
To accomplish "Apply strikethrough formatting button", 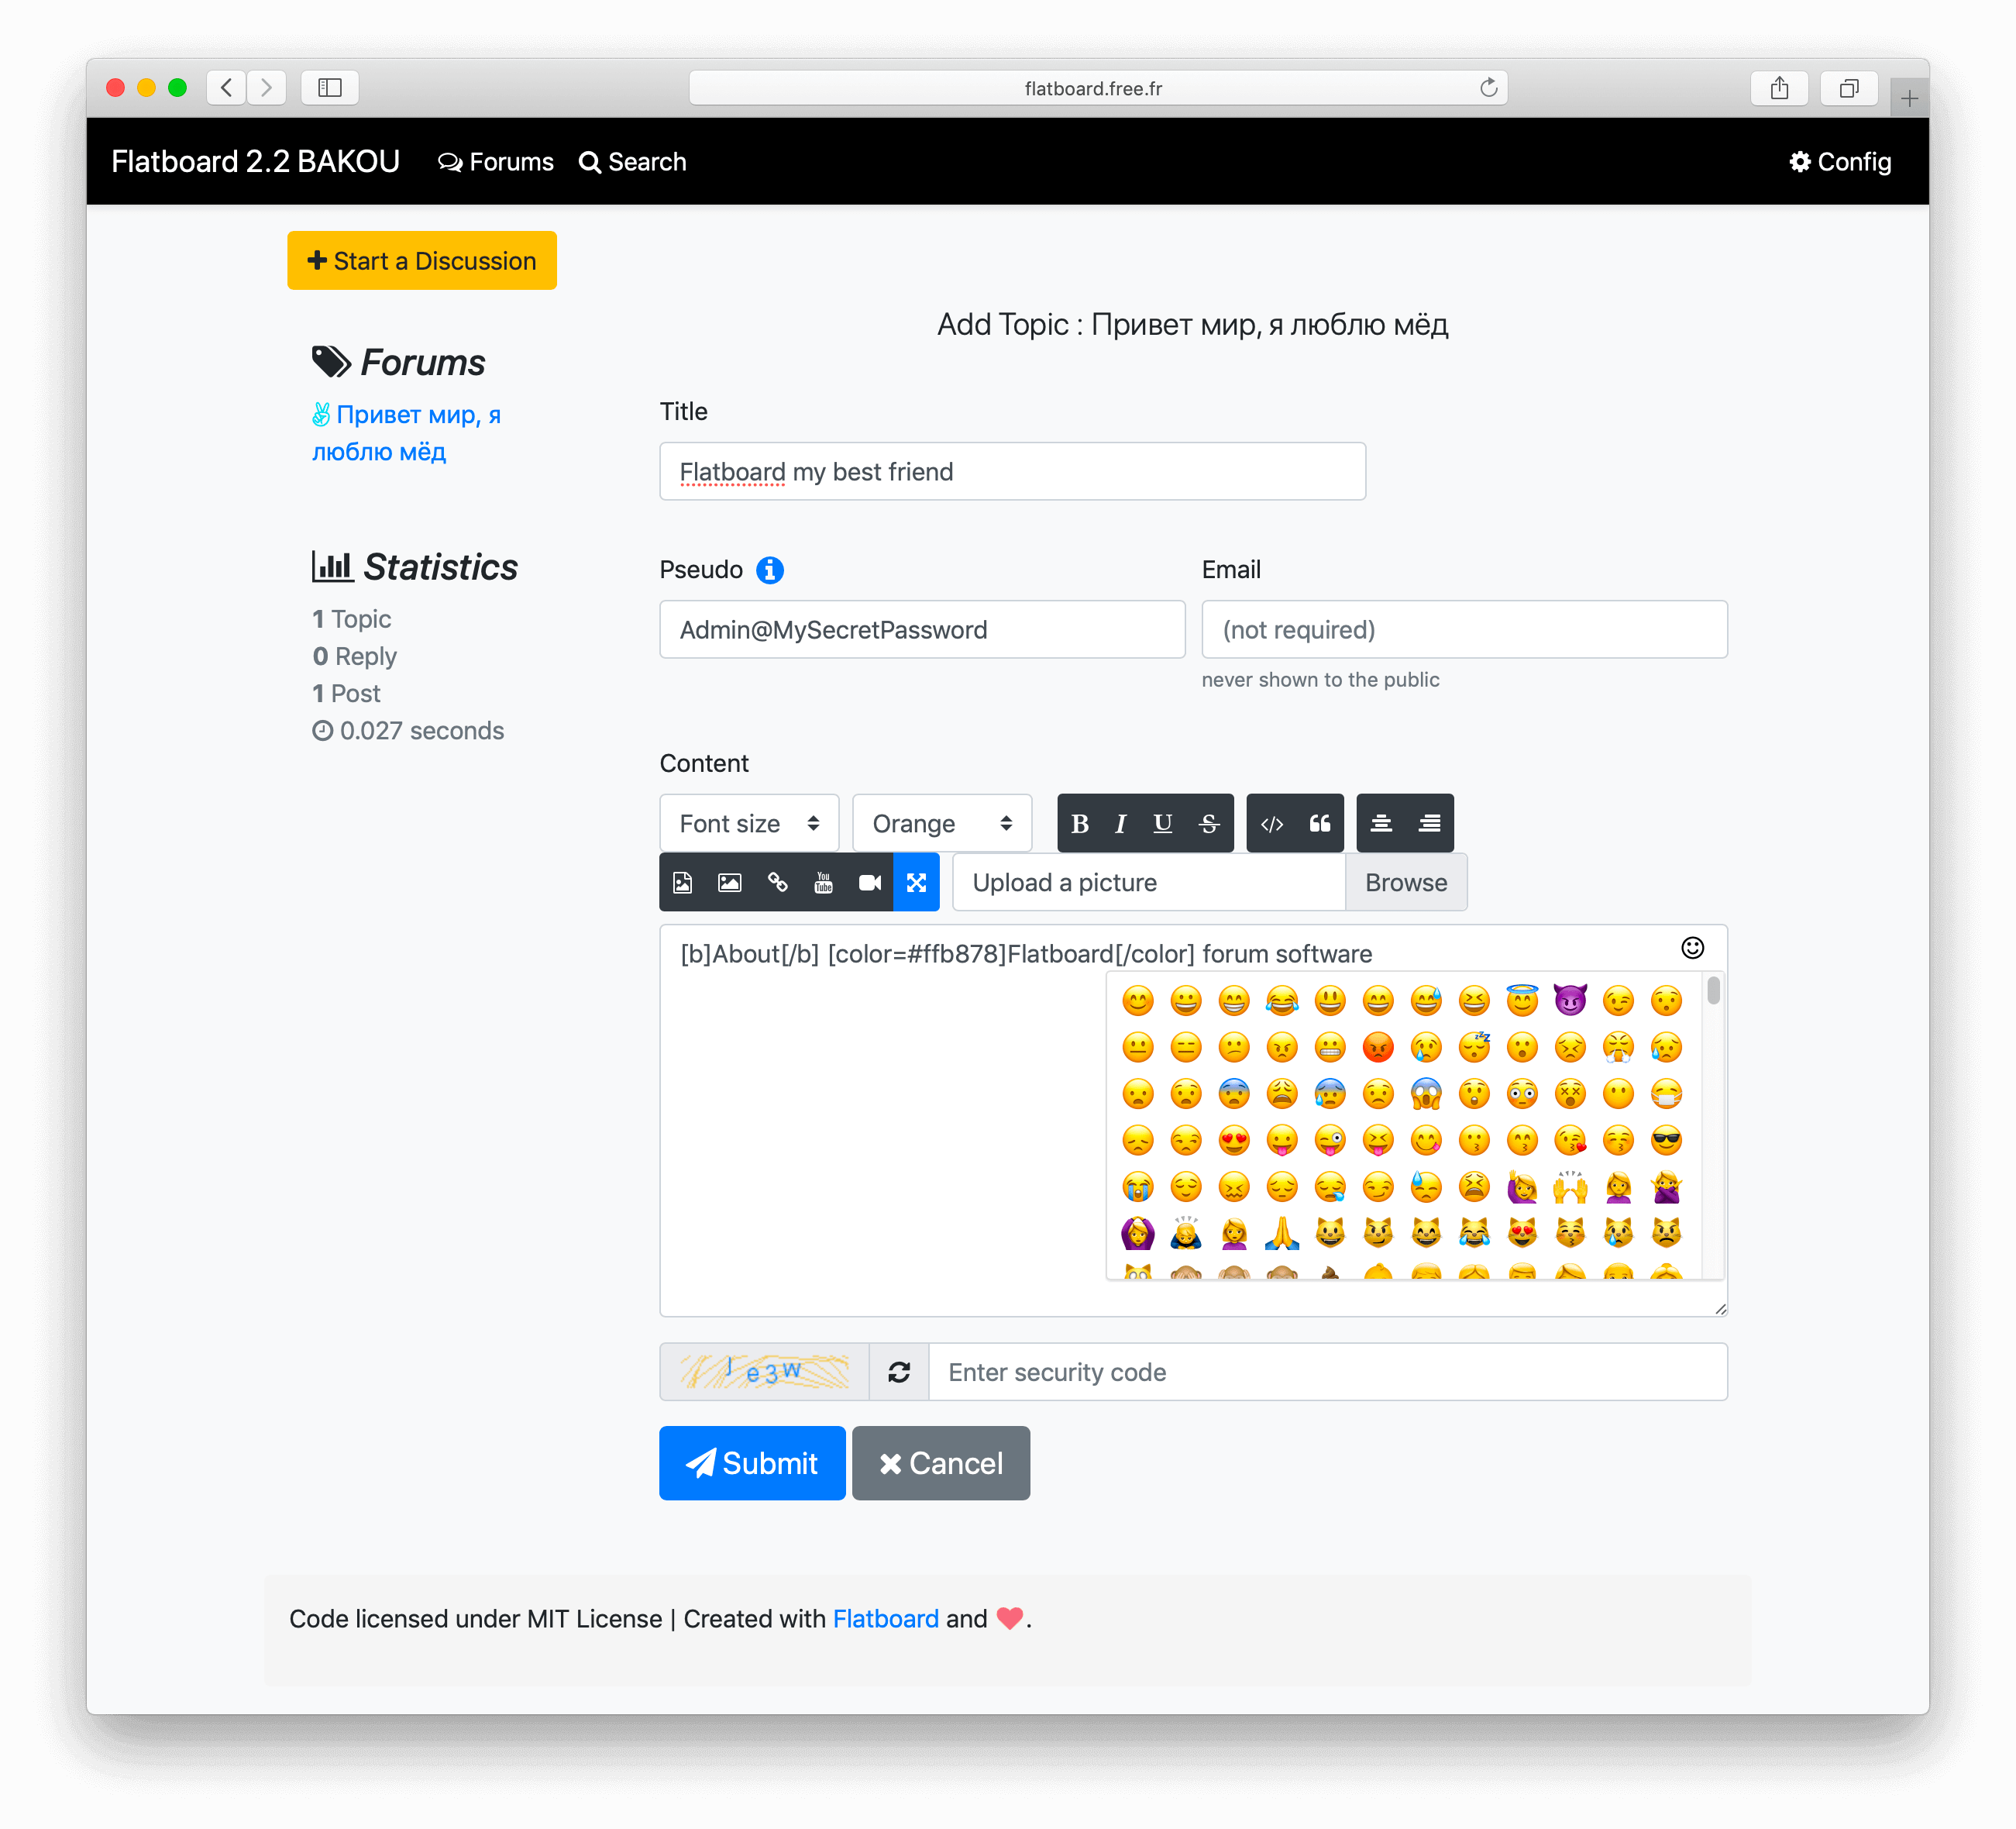I will click(x=1208, y=824).
